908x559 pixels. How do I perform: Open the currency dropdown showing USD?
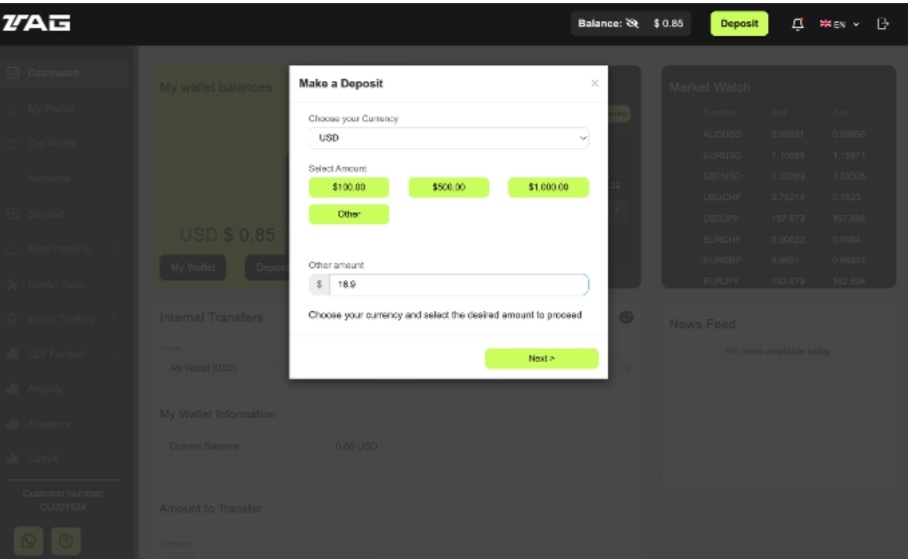coord(449,138)
